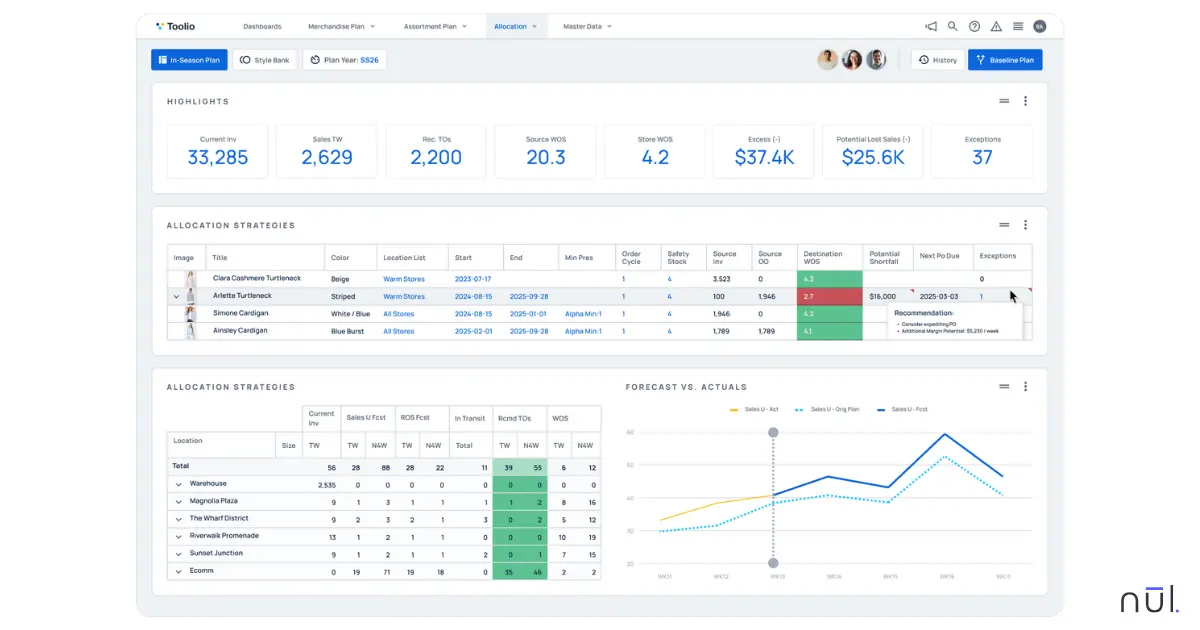This screenshot has width=1200, height=630.
Task: Open the alerts warning triangle icon
Action: click(996, 27)
